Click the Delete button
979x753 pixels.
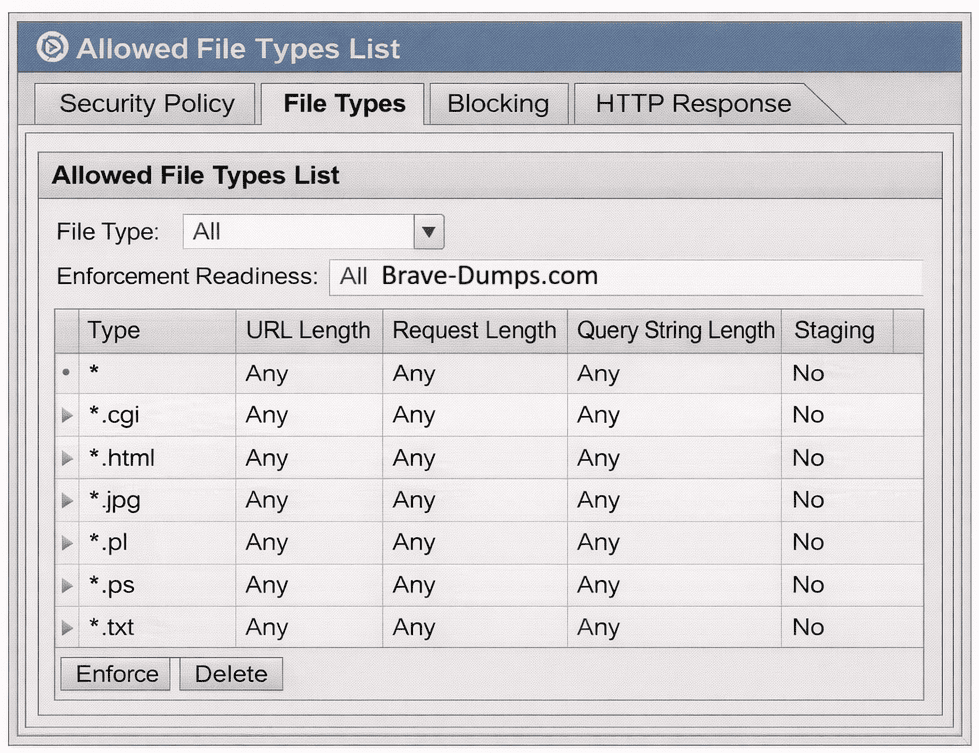[x=231, y=674]
